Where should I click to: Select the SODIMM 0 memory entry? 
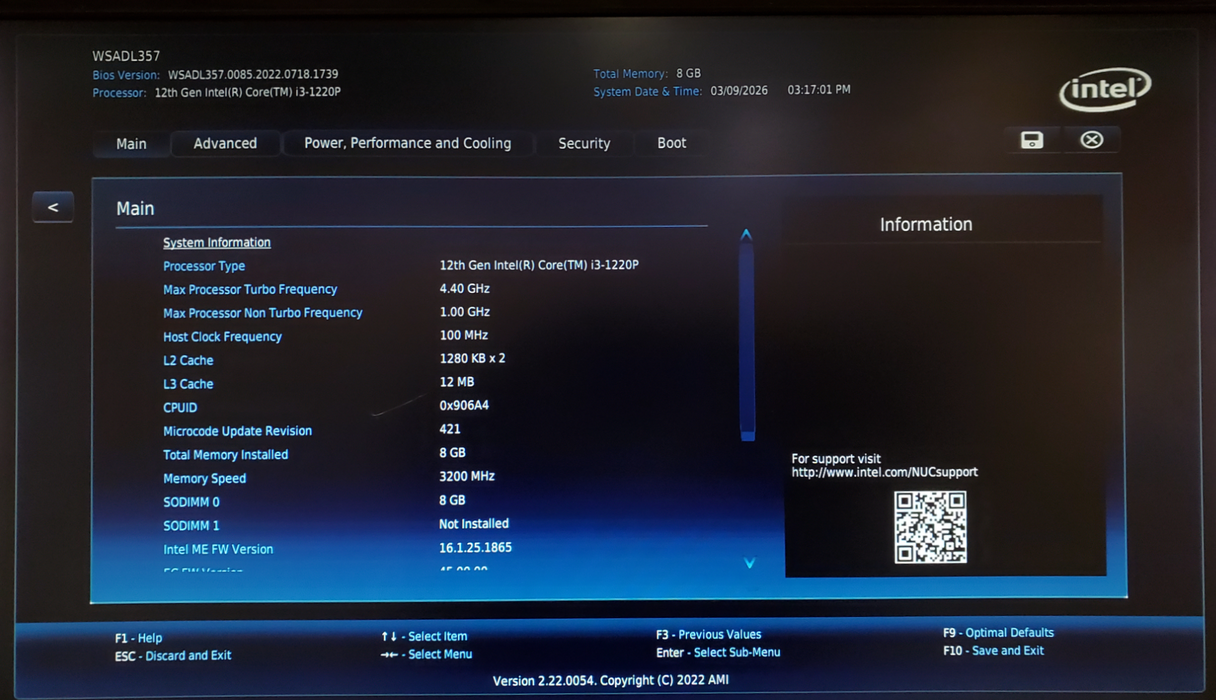coord(191,502)
